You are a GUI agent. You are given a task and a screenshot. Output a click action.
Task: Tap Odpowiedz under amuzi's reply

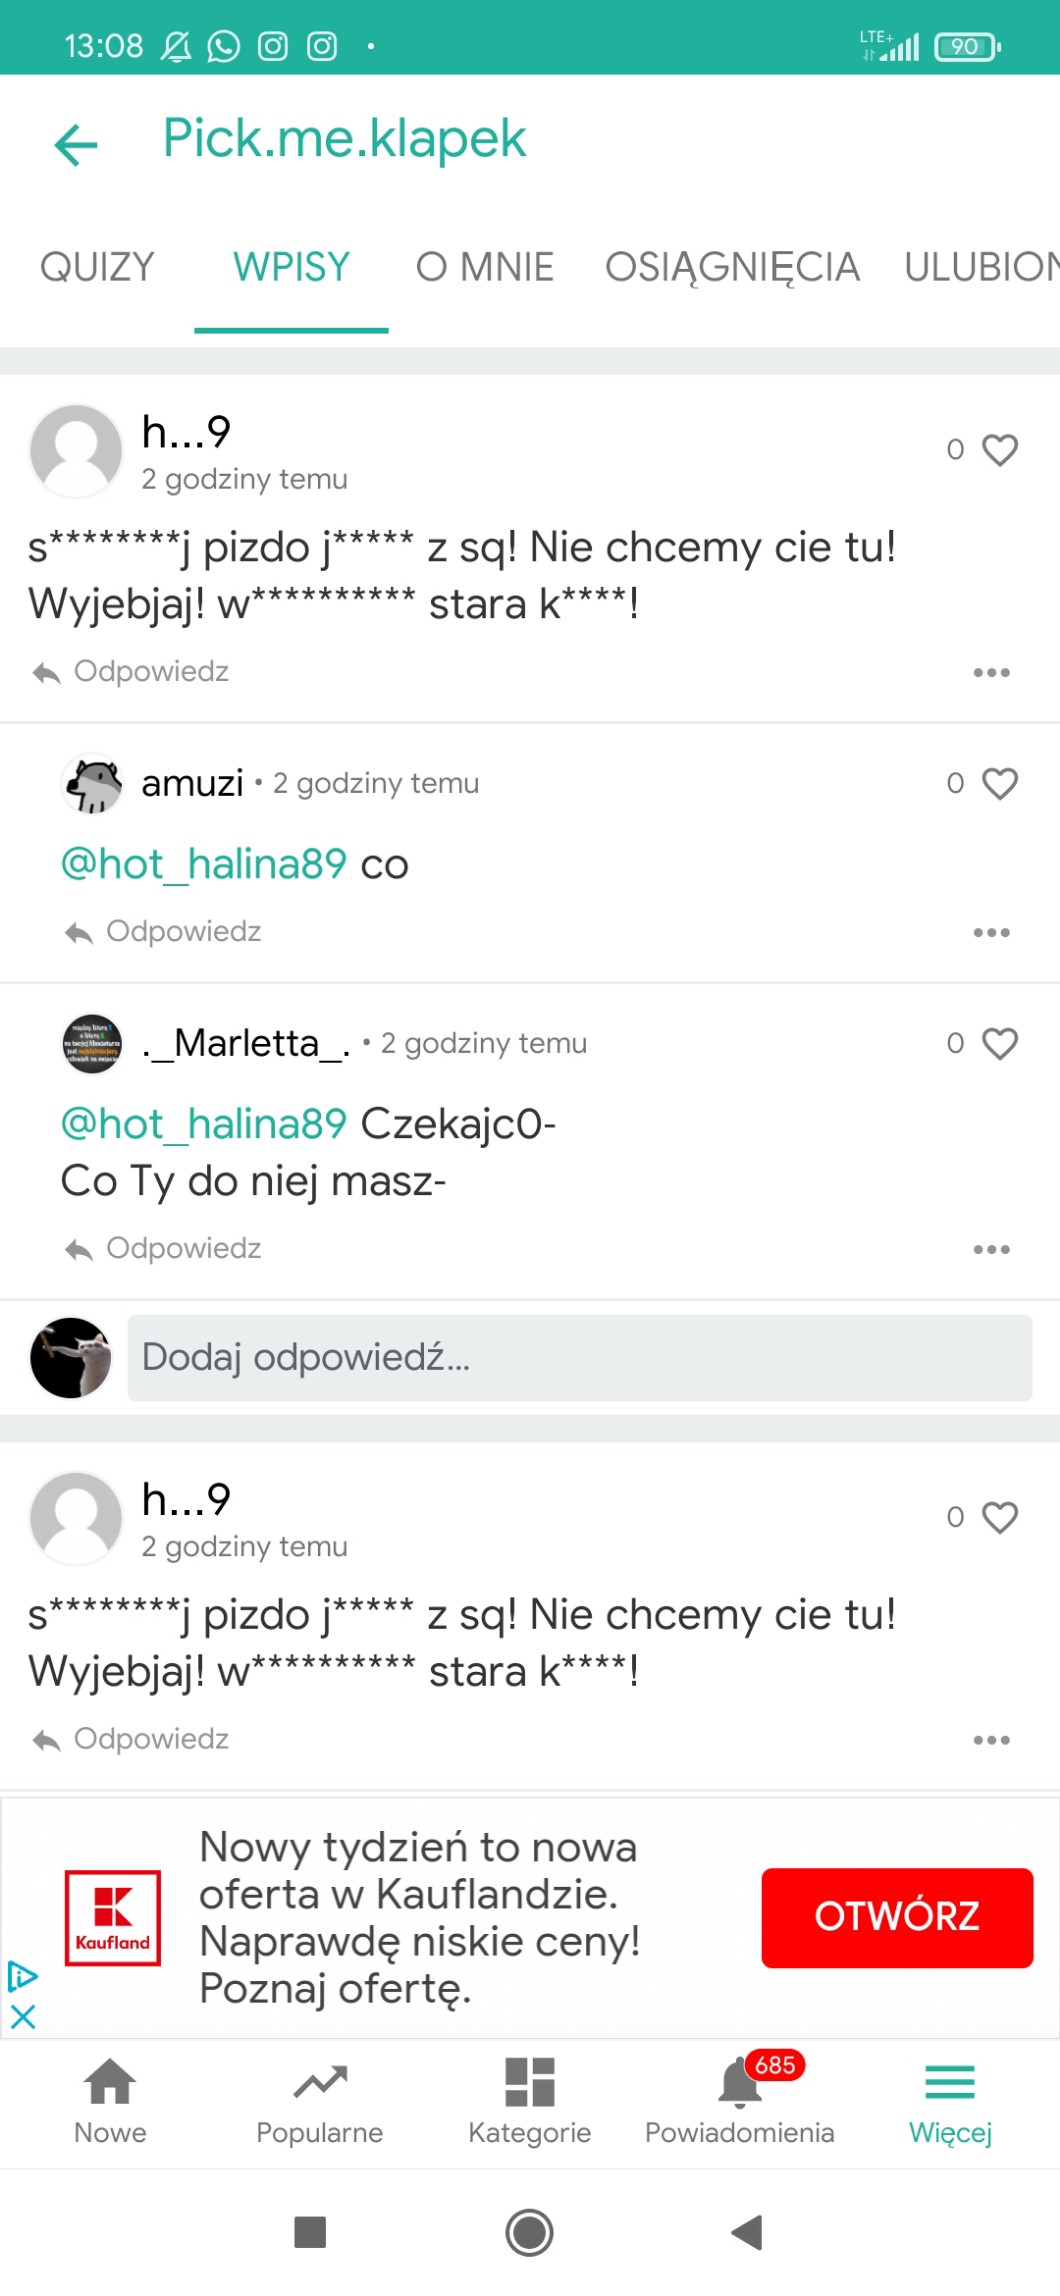(164, 932)
